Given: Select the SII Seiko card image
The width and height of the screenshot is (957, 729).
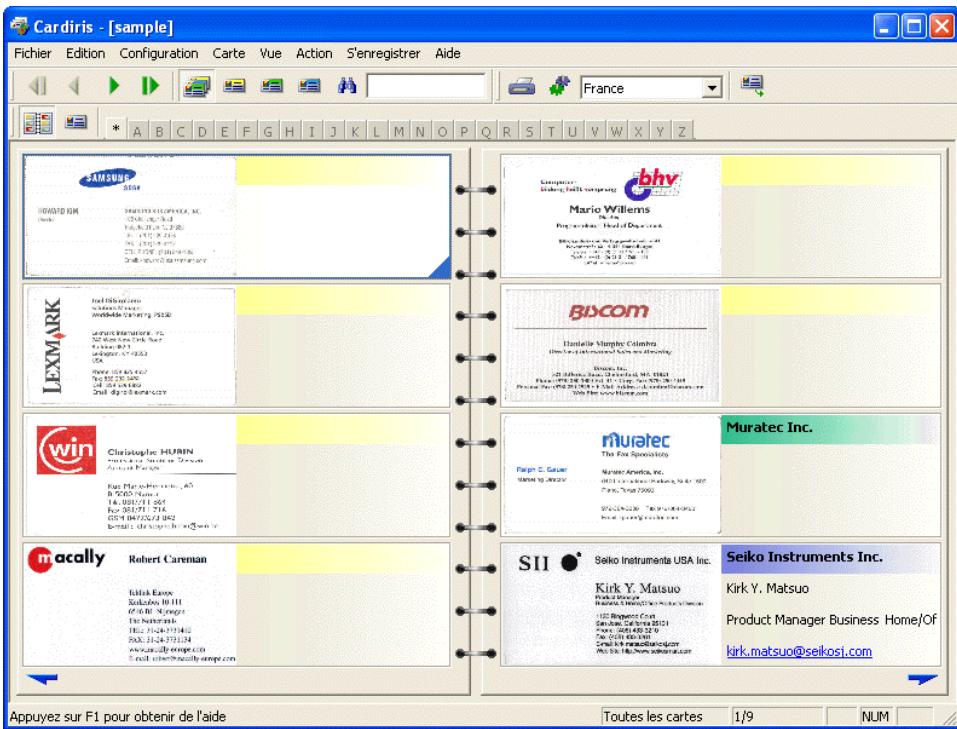Looking at the screenshot, I should pyautogui.click(x=611, y=604).
